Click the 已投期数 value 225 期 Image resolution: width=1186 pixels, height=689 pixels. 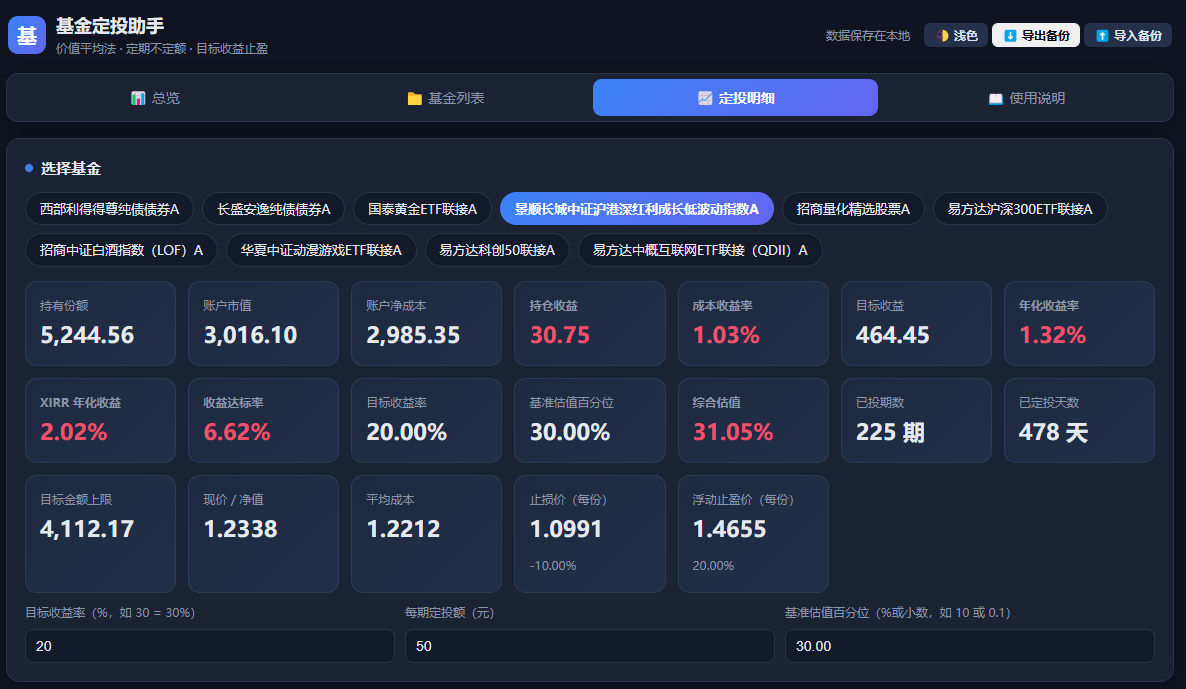click(x=890, y=432)
